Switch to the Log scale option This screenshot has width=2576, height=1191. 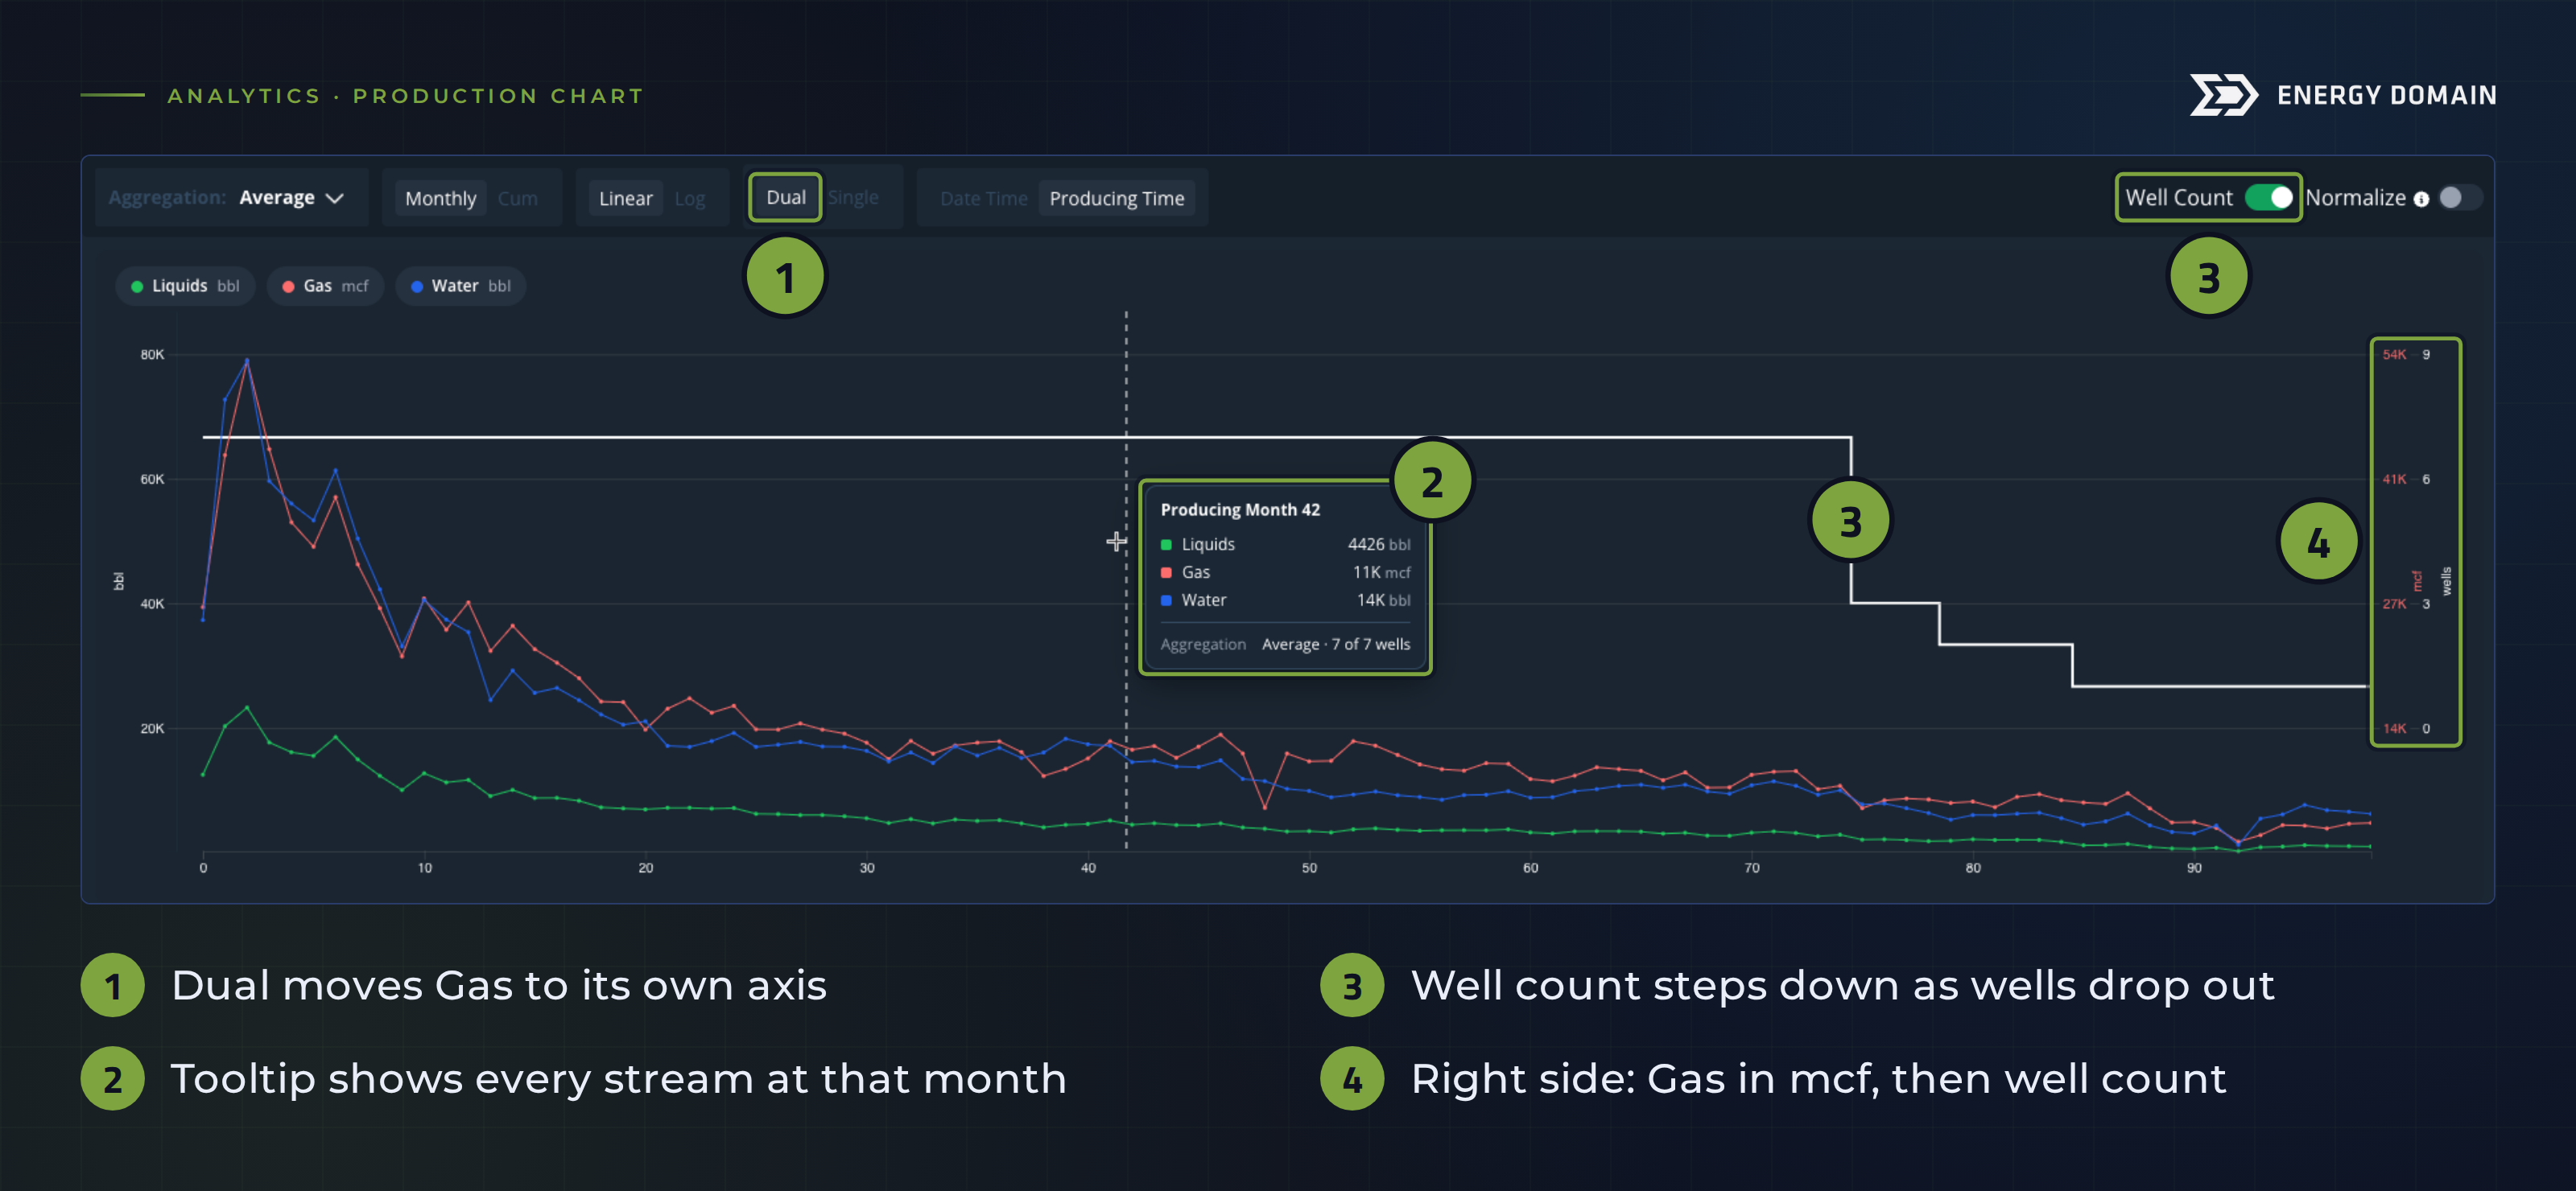(690, 199)
